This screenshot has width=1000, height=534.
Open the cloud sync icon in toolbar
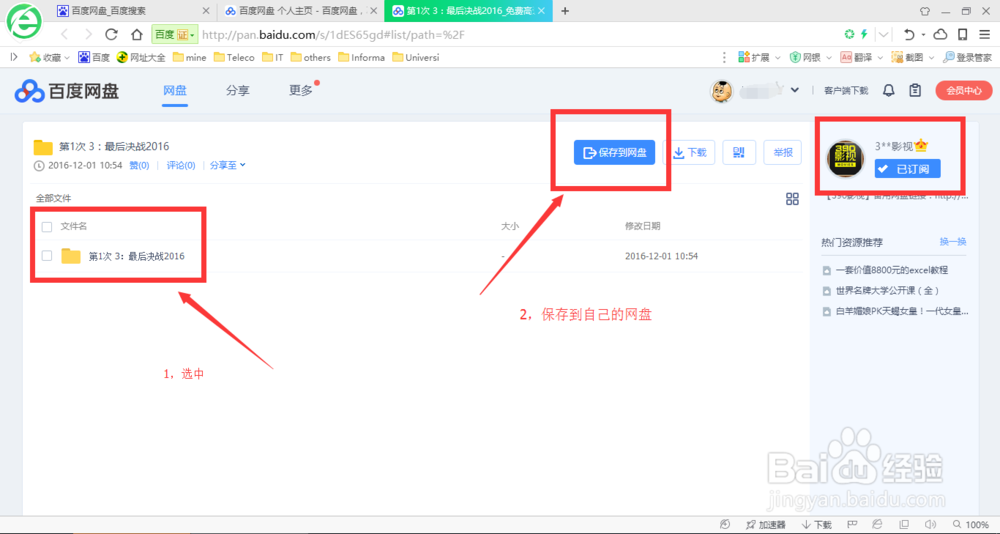tap(940, 34)
